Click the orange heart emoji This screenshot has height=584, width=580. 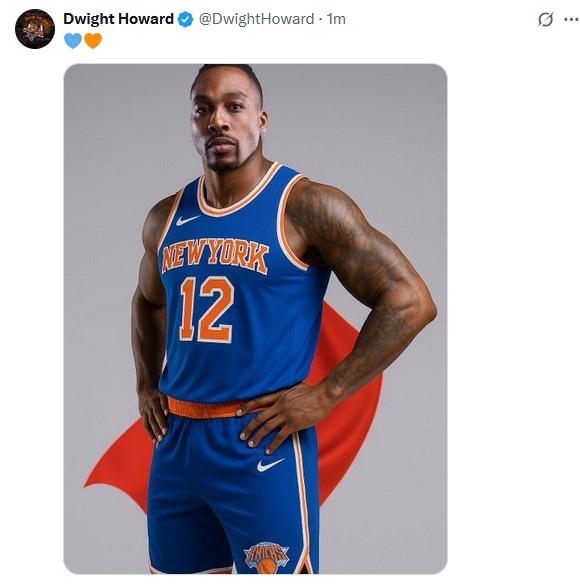coord(93,40)
